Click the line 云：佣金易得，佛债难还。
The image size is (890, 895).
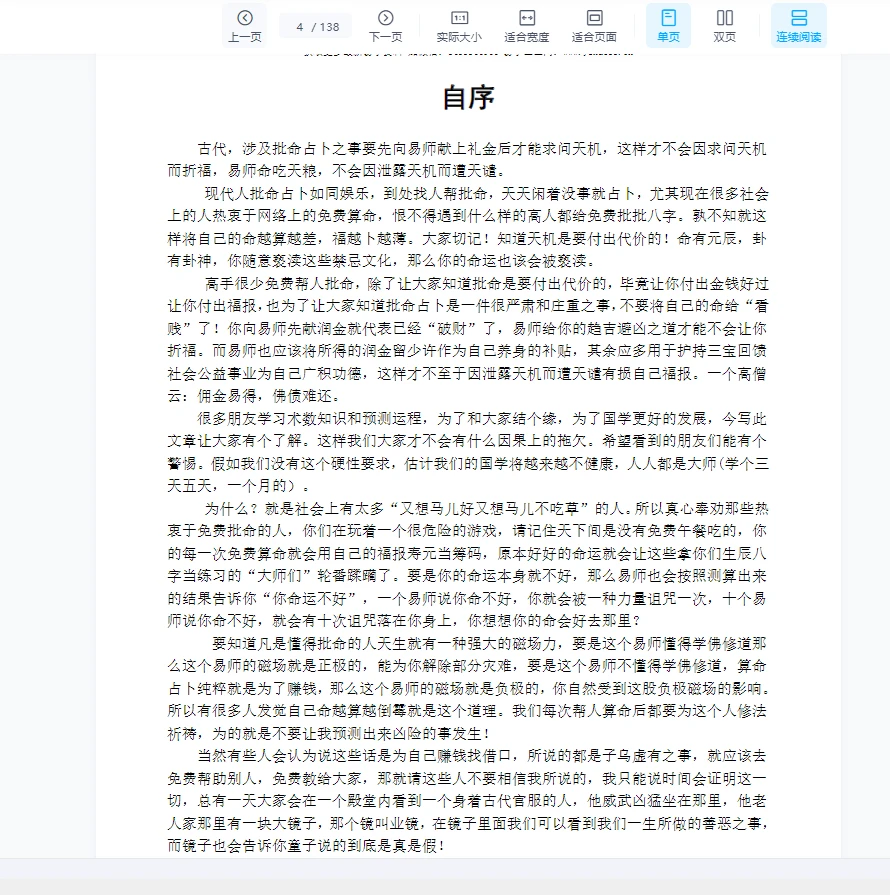pos(255,396)
